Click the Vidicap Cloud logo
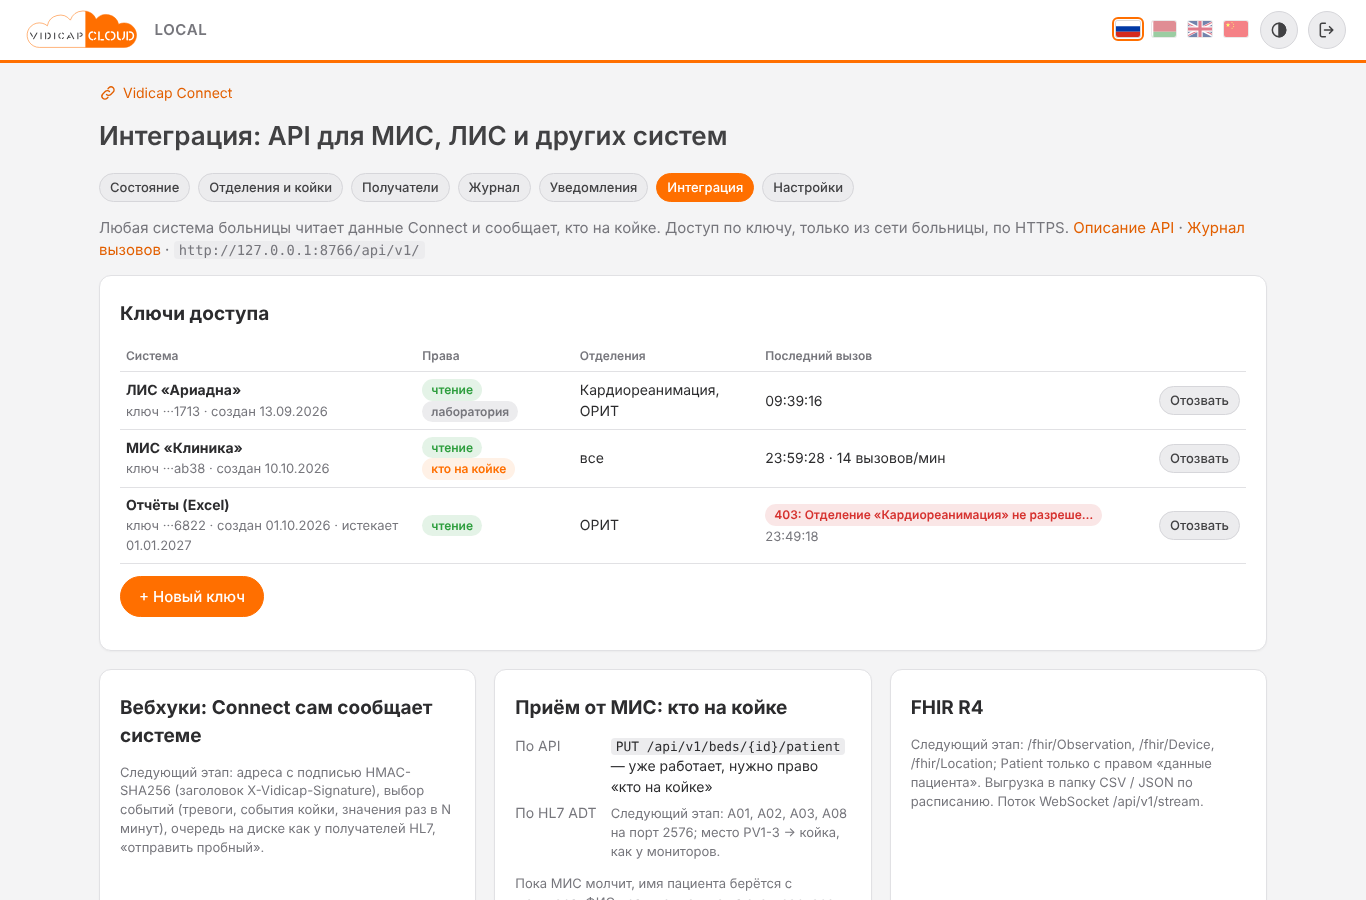This screenshot has width=1366, height=900. pyautogui.click(x=82, y=30)
